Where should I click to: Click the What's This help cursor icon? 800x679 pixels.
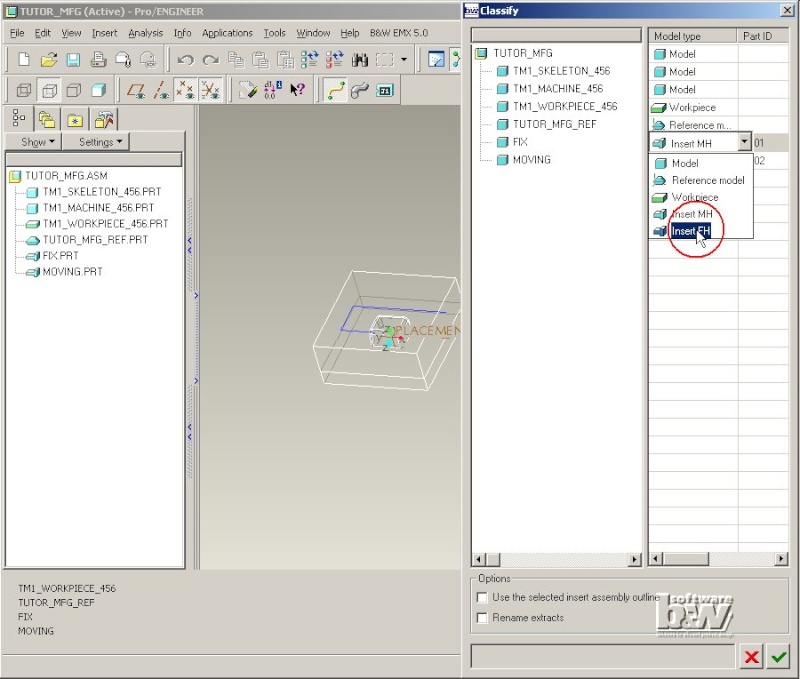pos(297,91)
